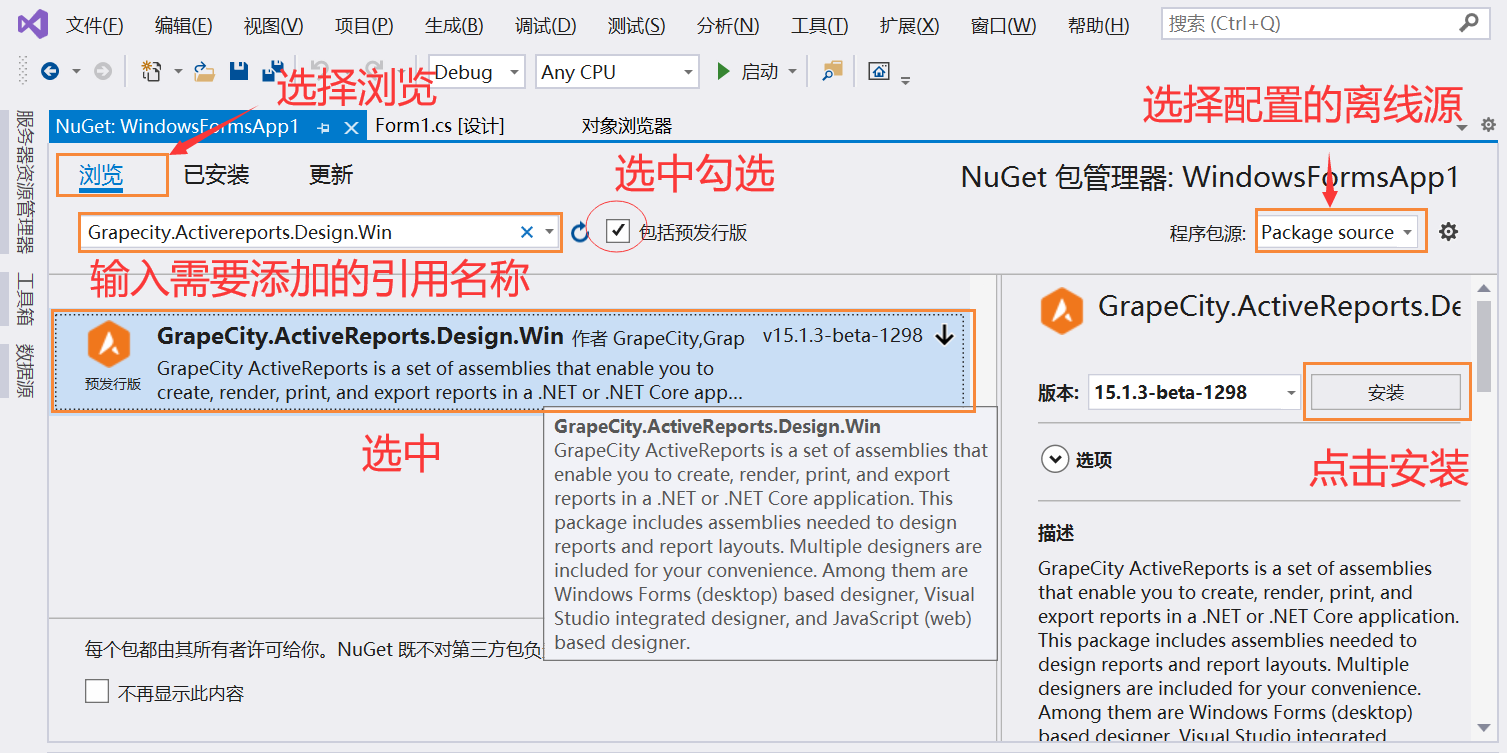Screen dimensions: 1507x753
Task: Open the 生成(B) menu
Action: coord(454,25)
